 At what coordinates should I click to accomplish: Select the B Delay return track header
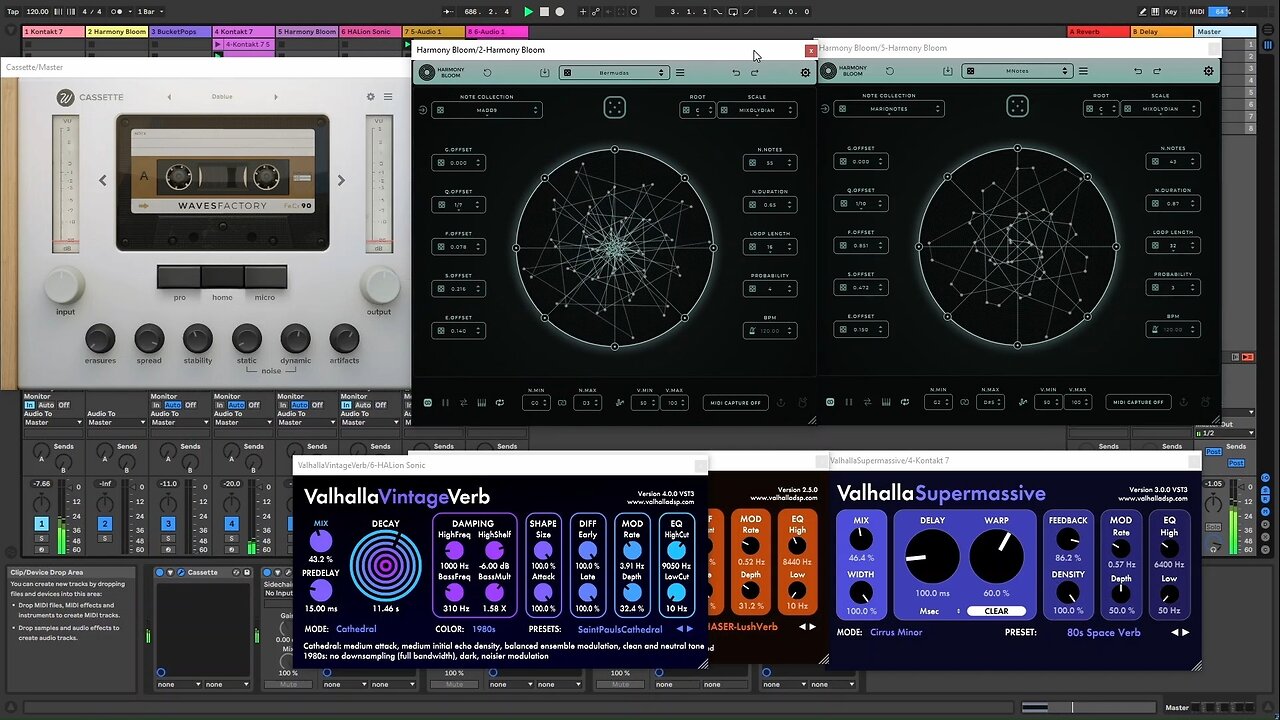coord(1161,32)
